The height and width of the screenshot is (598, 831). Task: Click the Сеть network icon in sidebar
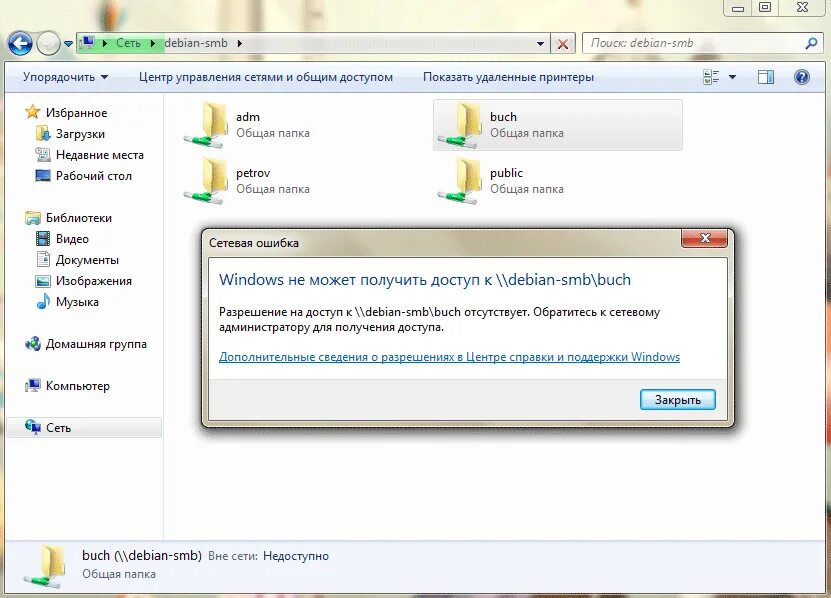(32, 427)
